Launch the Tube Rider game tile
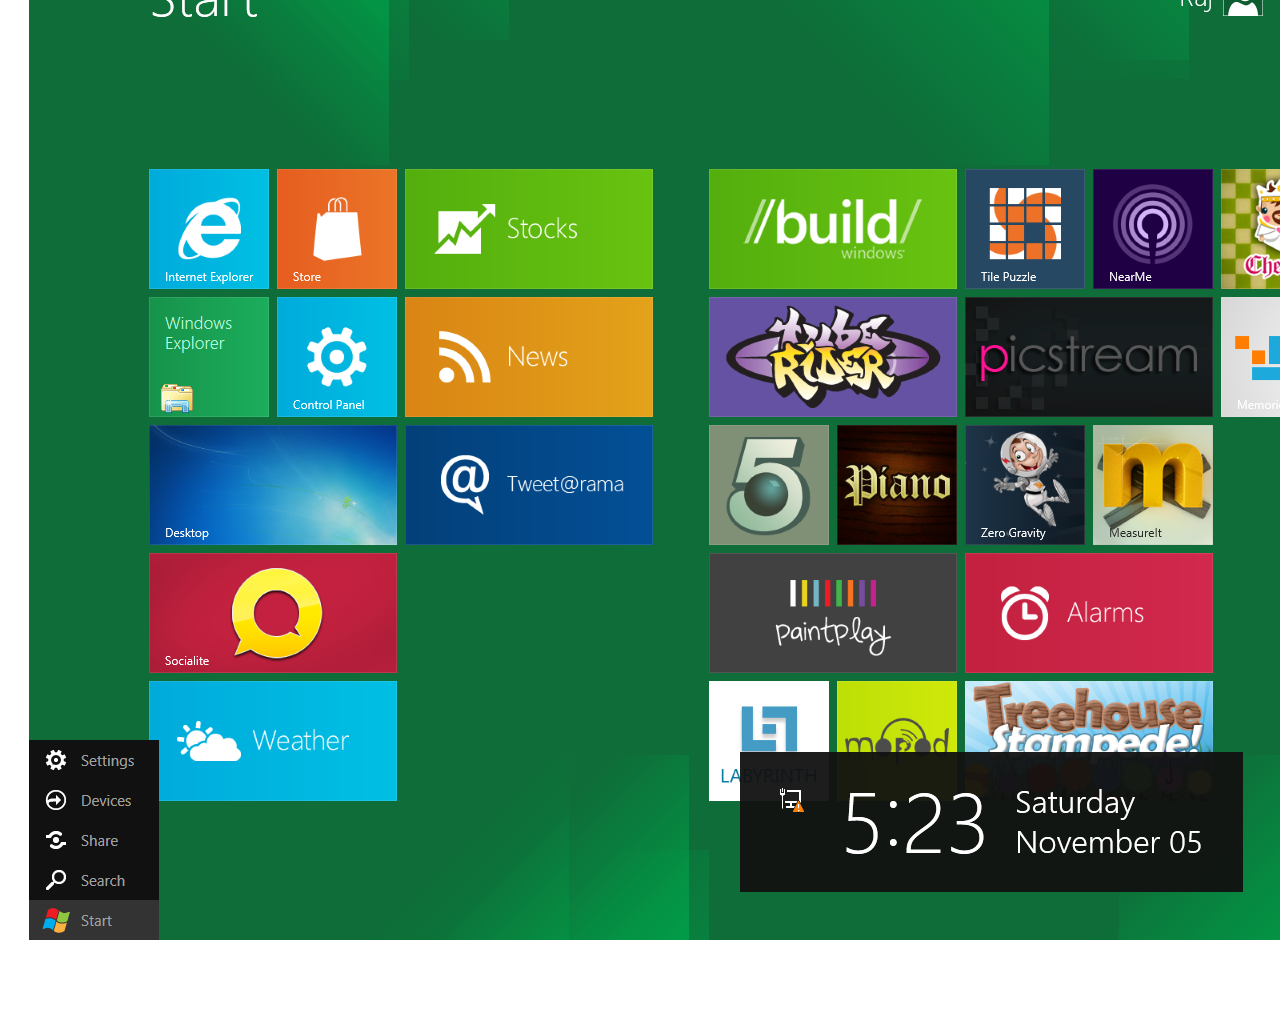 [x=833, y=357]
